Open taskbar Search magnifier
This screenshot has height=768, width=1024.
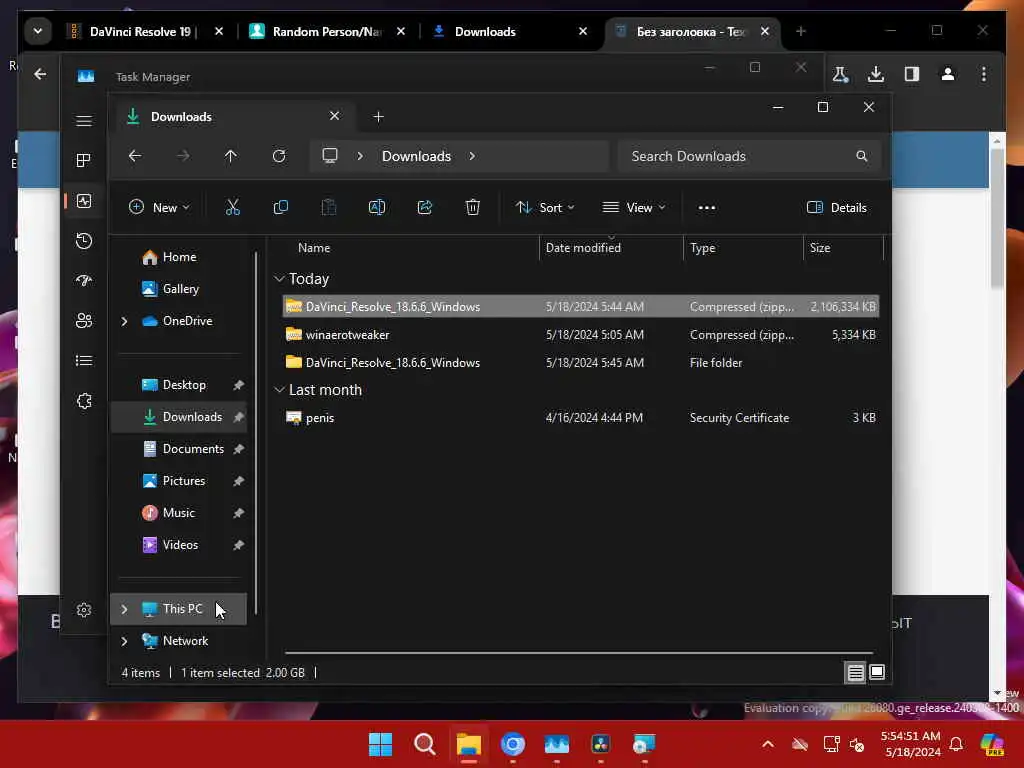pos(424,744)
